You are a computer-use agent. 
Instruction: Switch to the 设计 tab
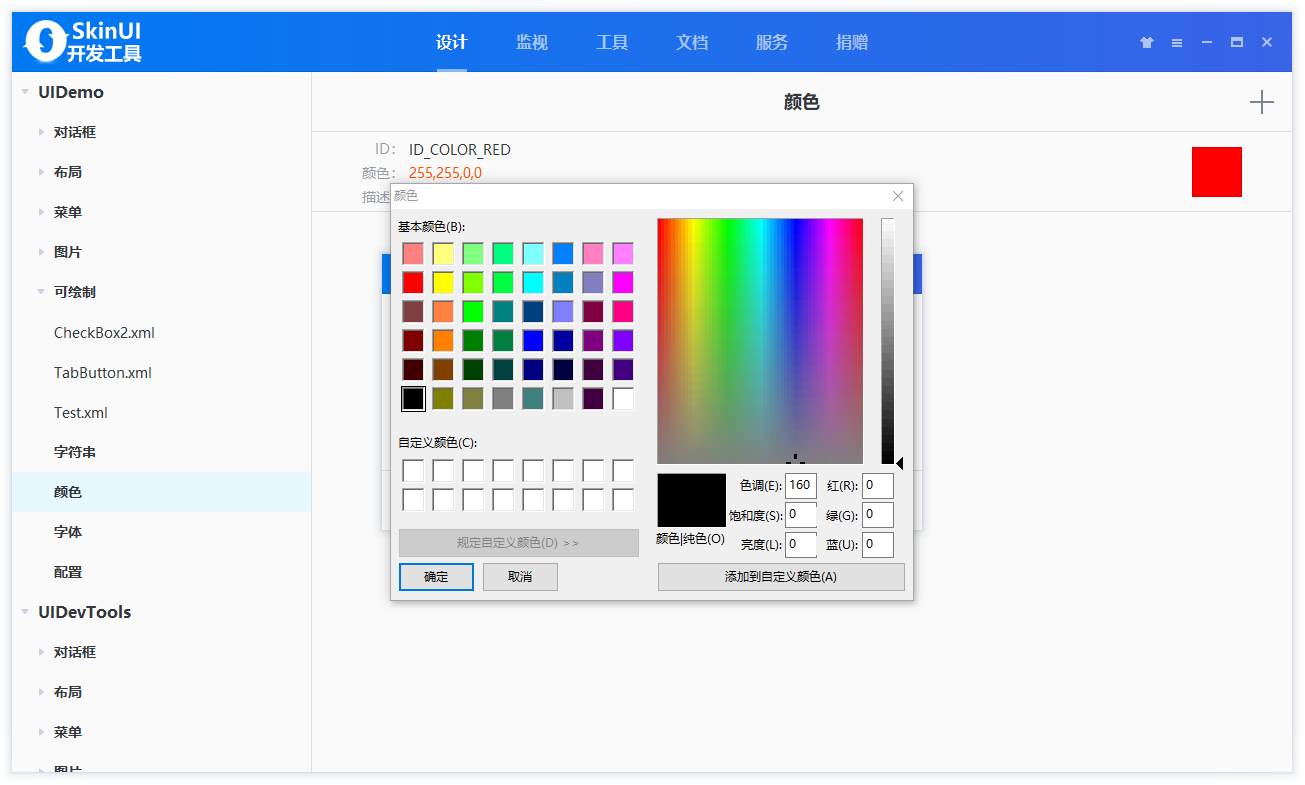[452, 42]
